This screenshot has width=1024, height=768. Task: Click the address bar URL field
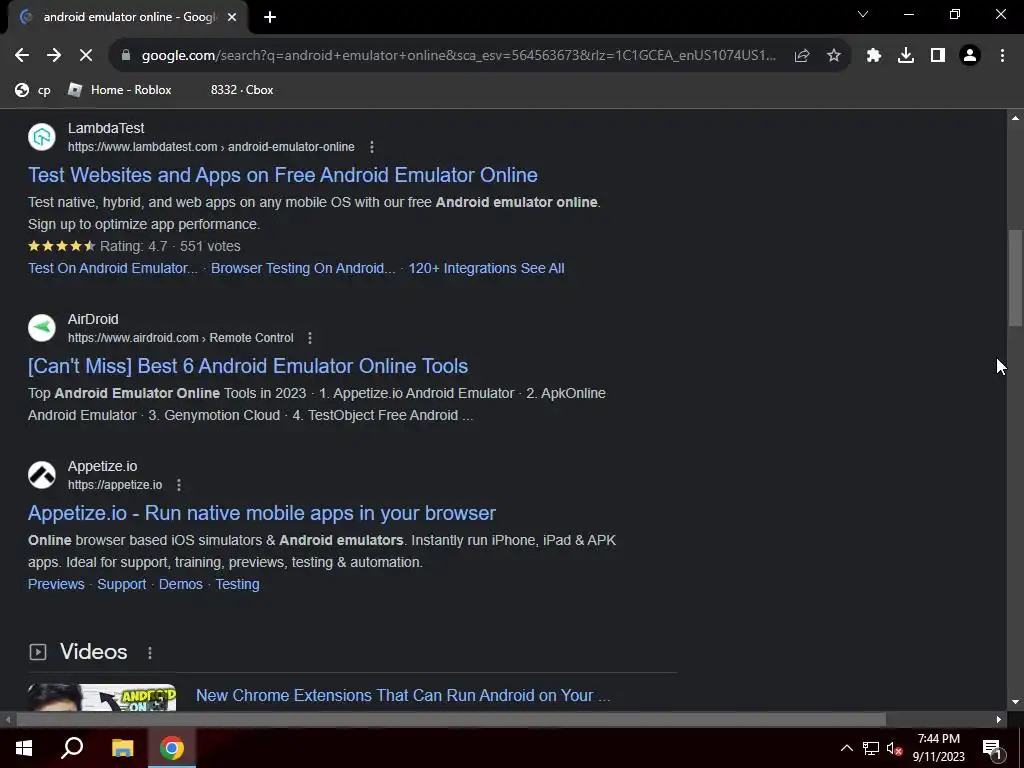click(x=457, y=56)
